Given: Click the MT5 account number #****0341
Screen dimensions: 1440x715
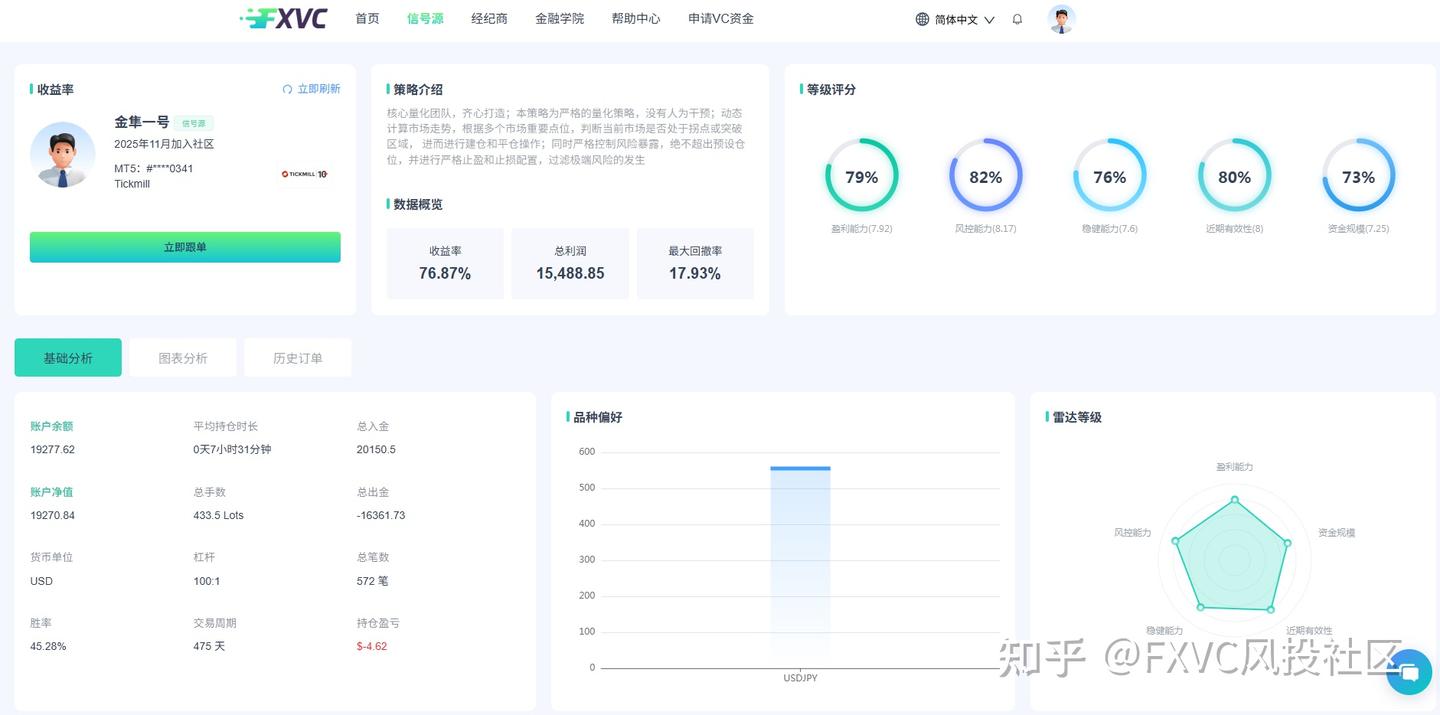Looking at the screenshot, I should point(170,168).
